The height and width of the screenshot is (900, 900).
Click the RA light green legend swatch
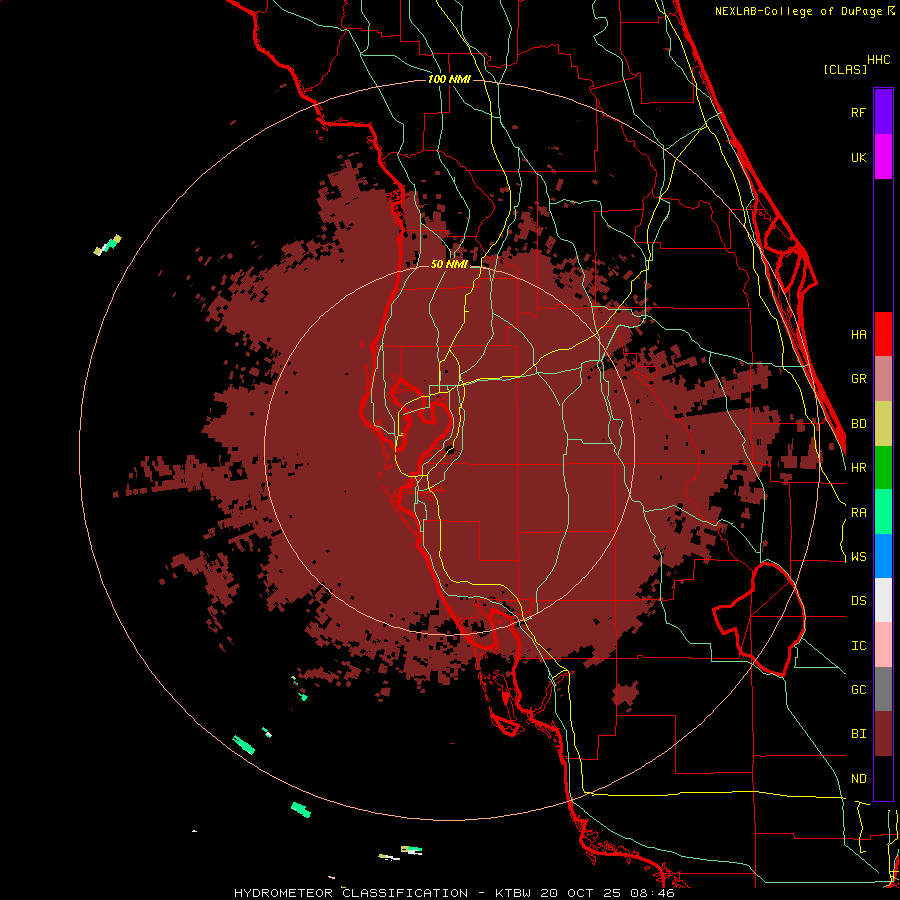pyautogui.click(x=883, y=512)
